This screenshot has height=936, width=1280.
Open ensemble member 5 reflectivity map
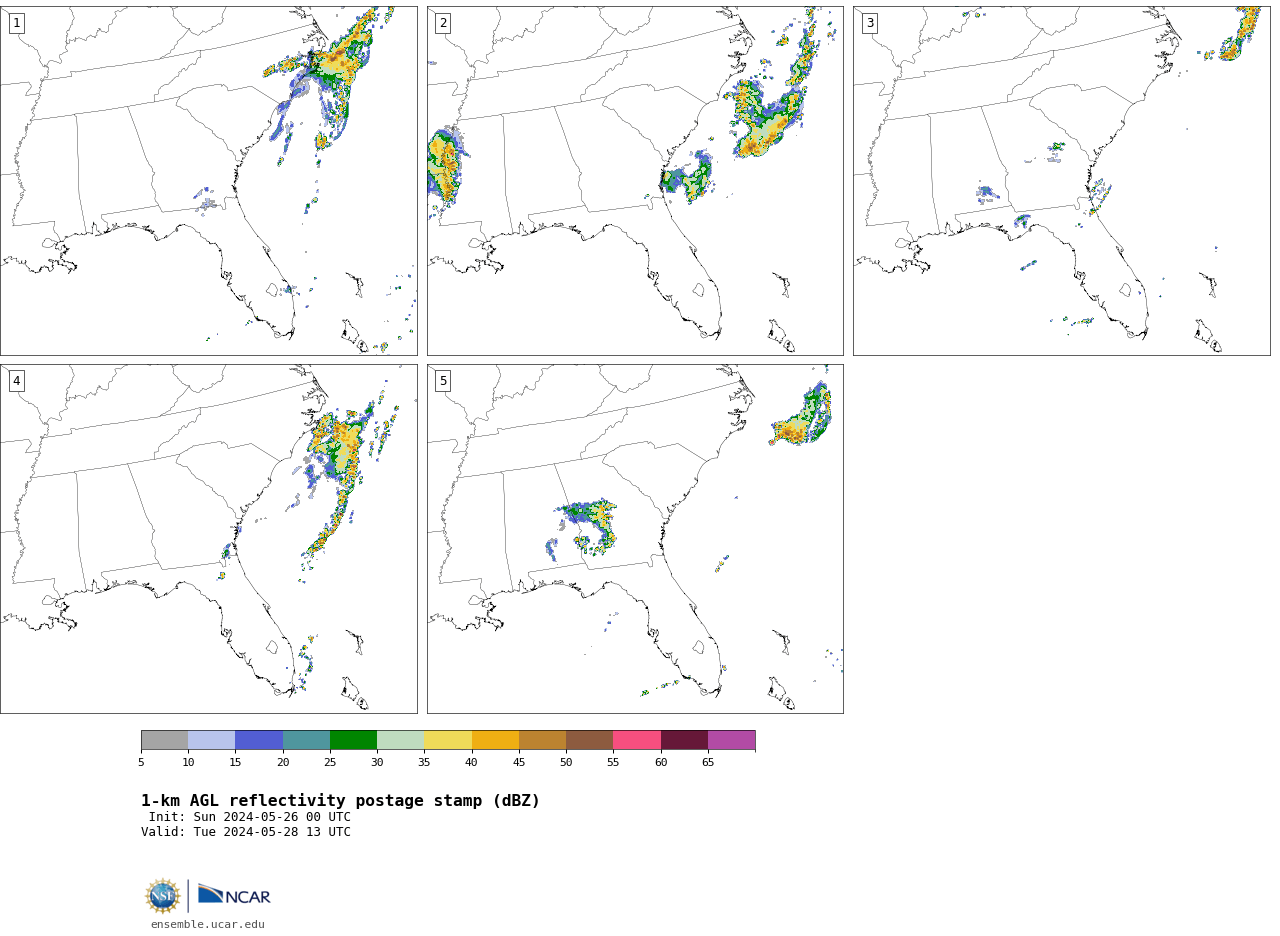coord(635,539)
